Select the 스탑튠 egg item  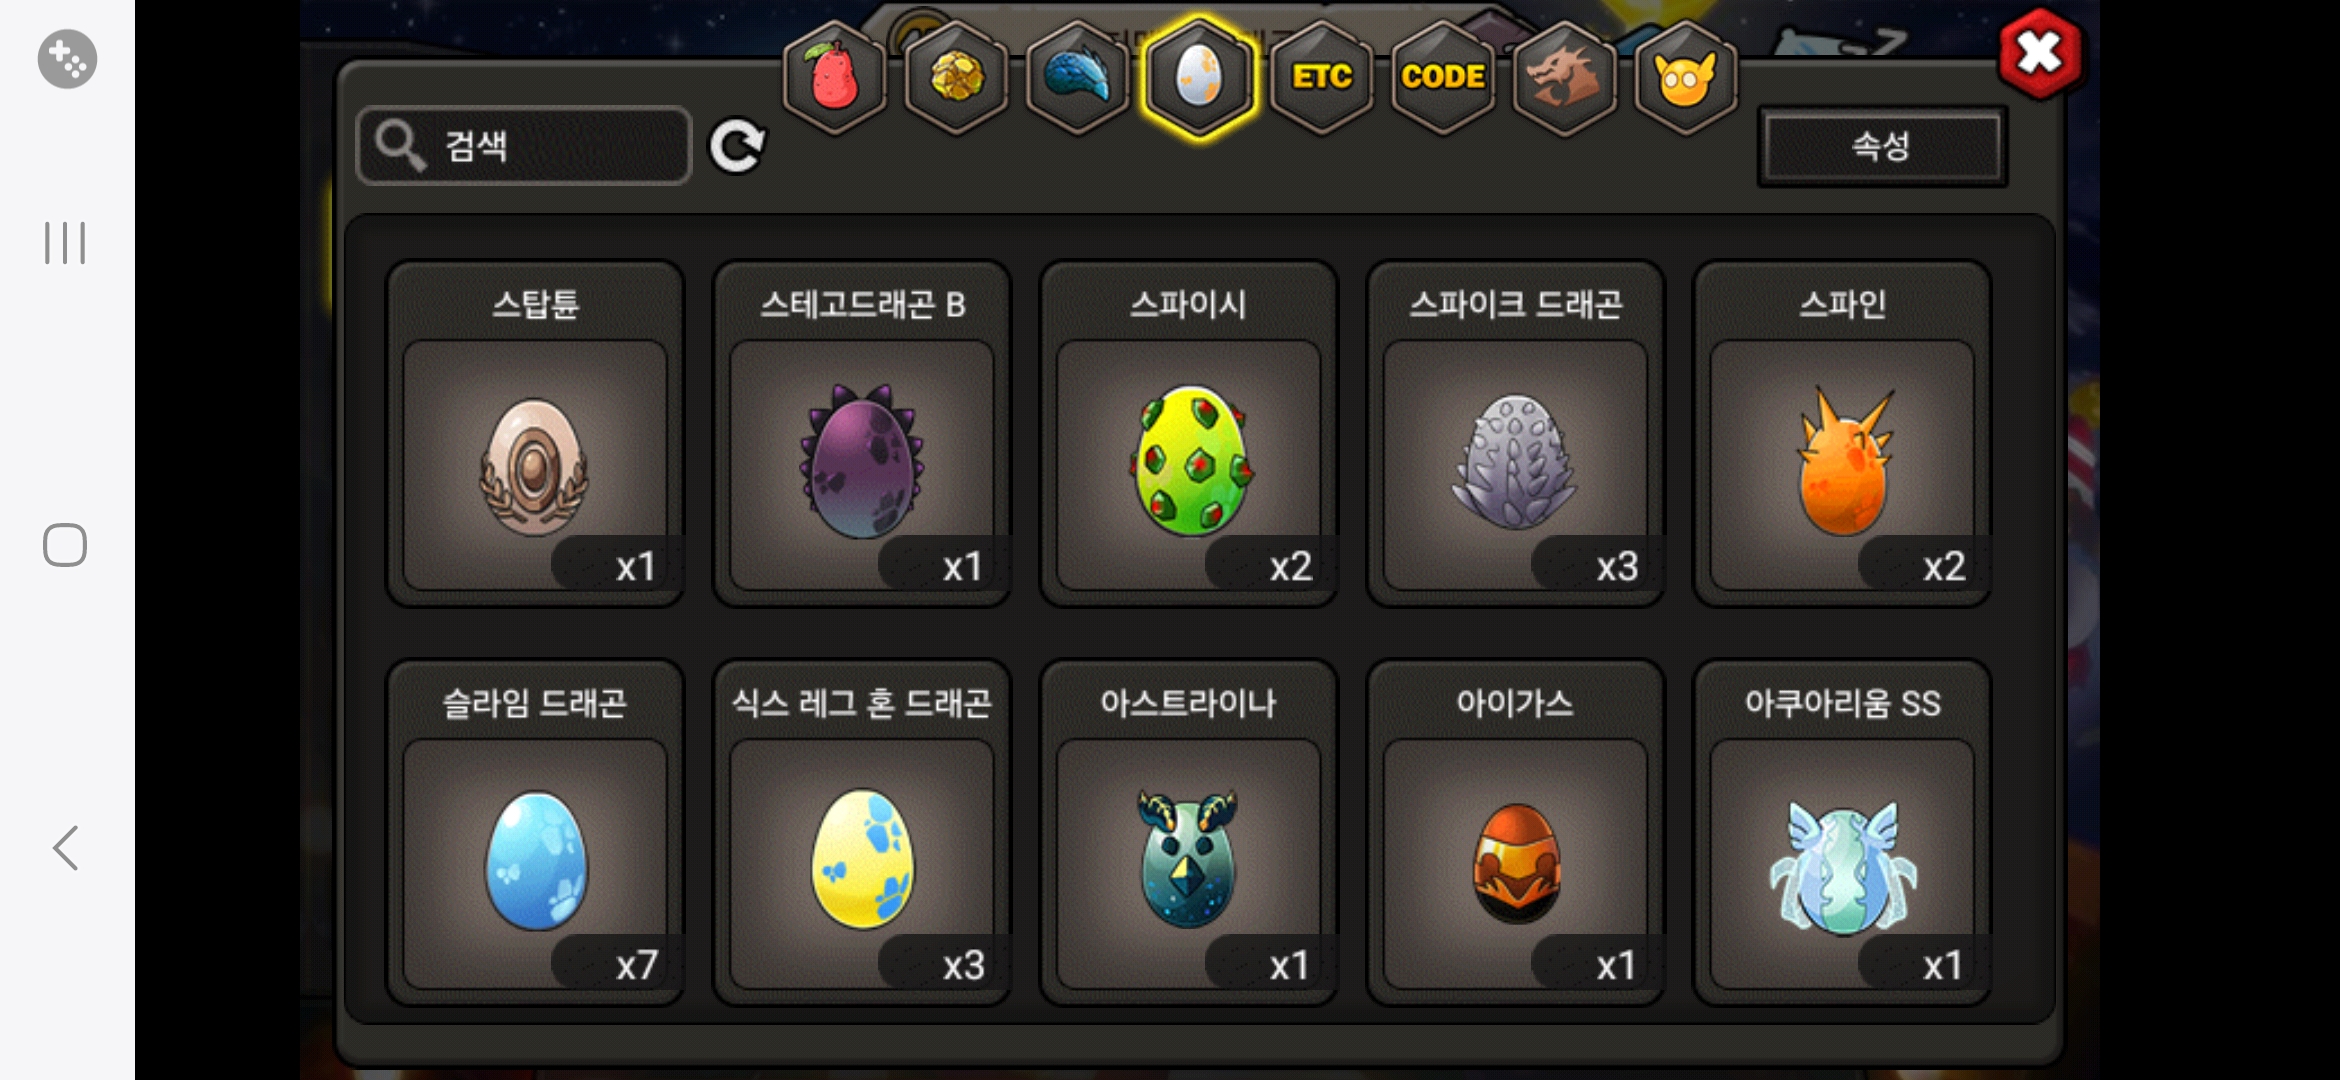(x=535, y=434)
